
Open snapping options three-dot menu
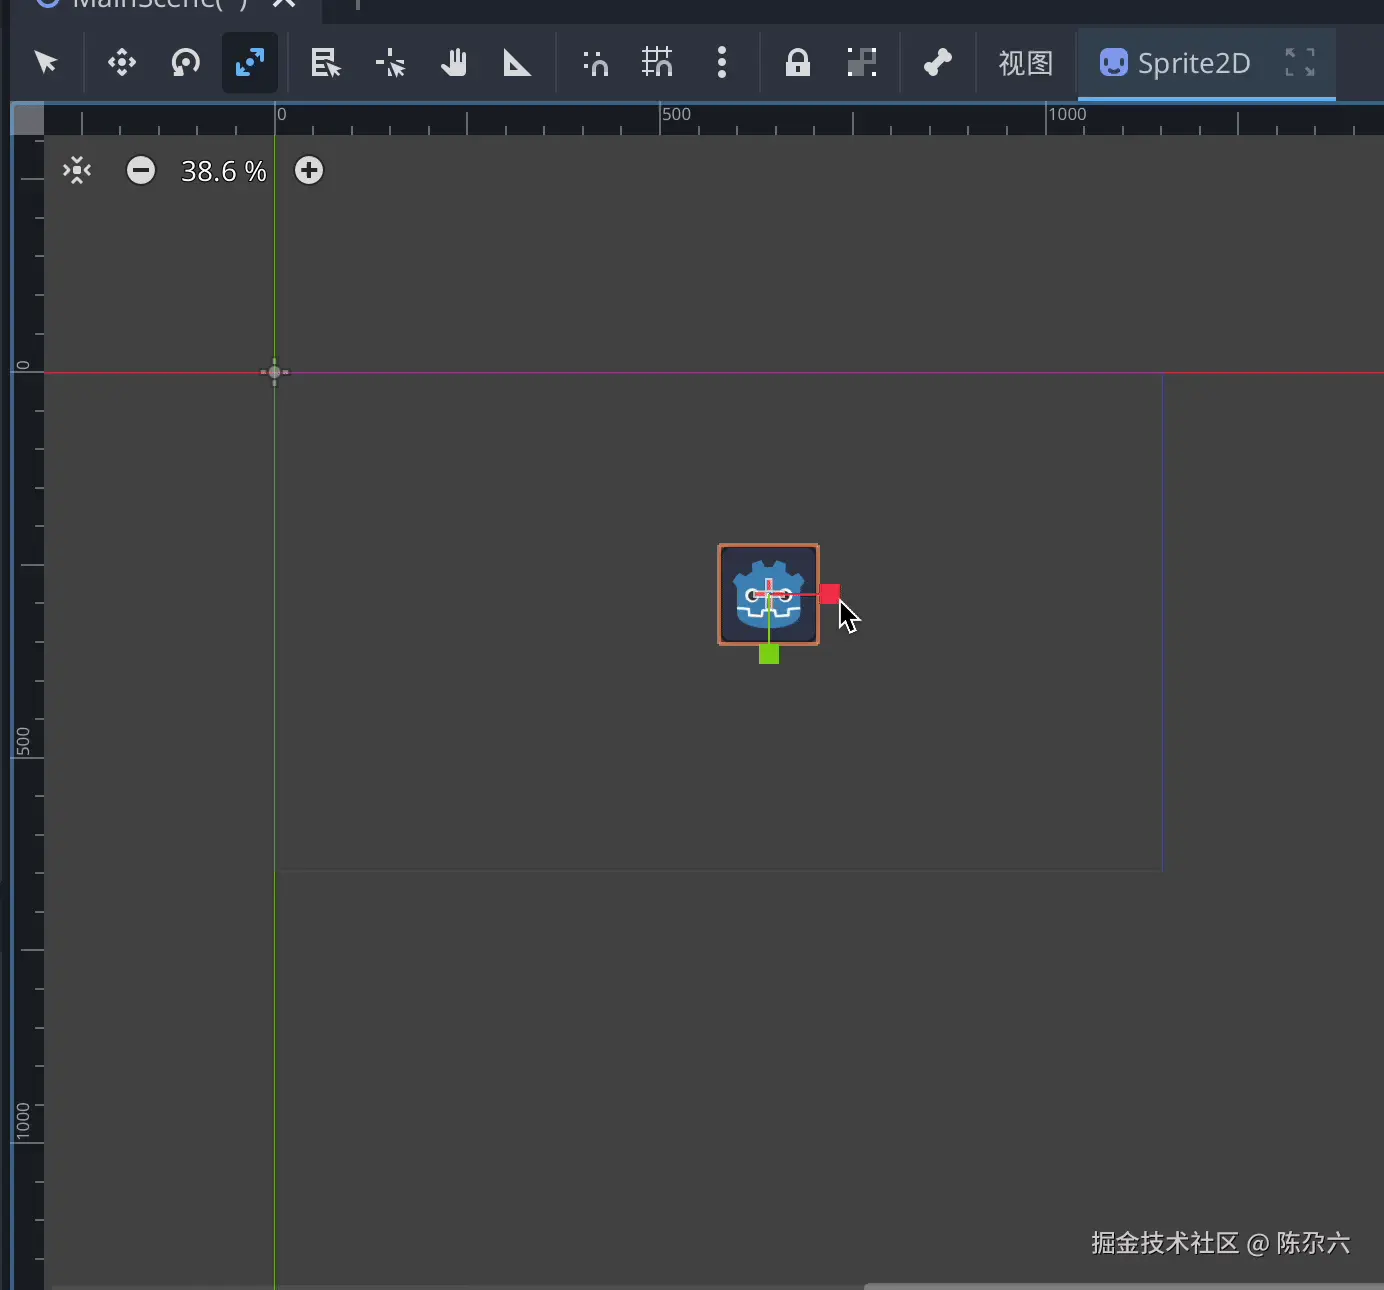(x=722, y=63)
